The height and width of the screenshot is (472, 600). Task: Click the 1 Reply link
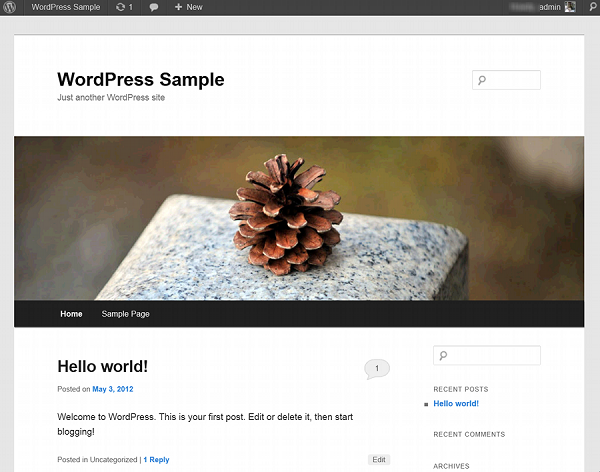pyautogui.click(x=157, y=459)
